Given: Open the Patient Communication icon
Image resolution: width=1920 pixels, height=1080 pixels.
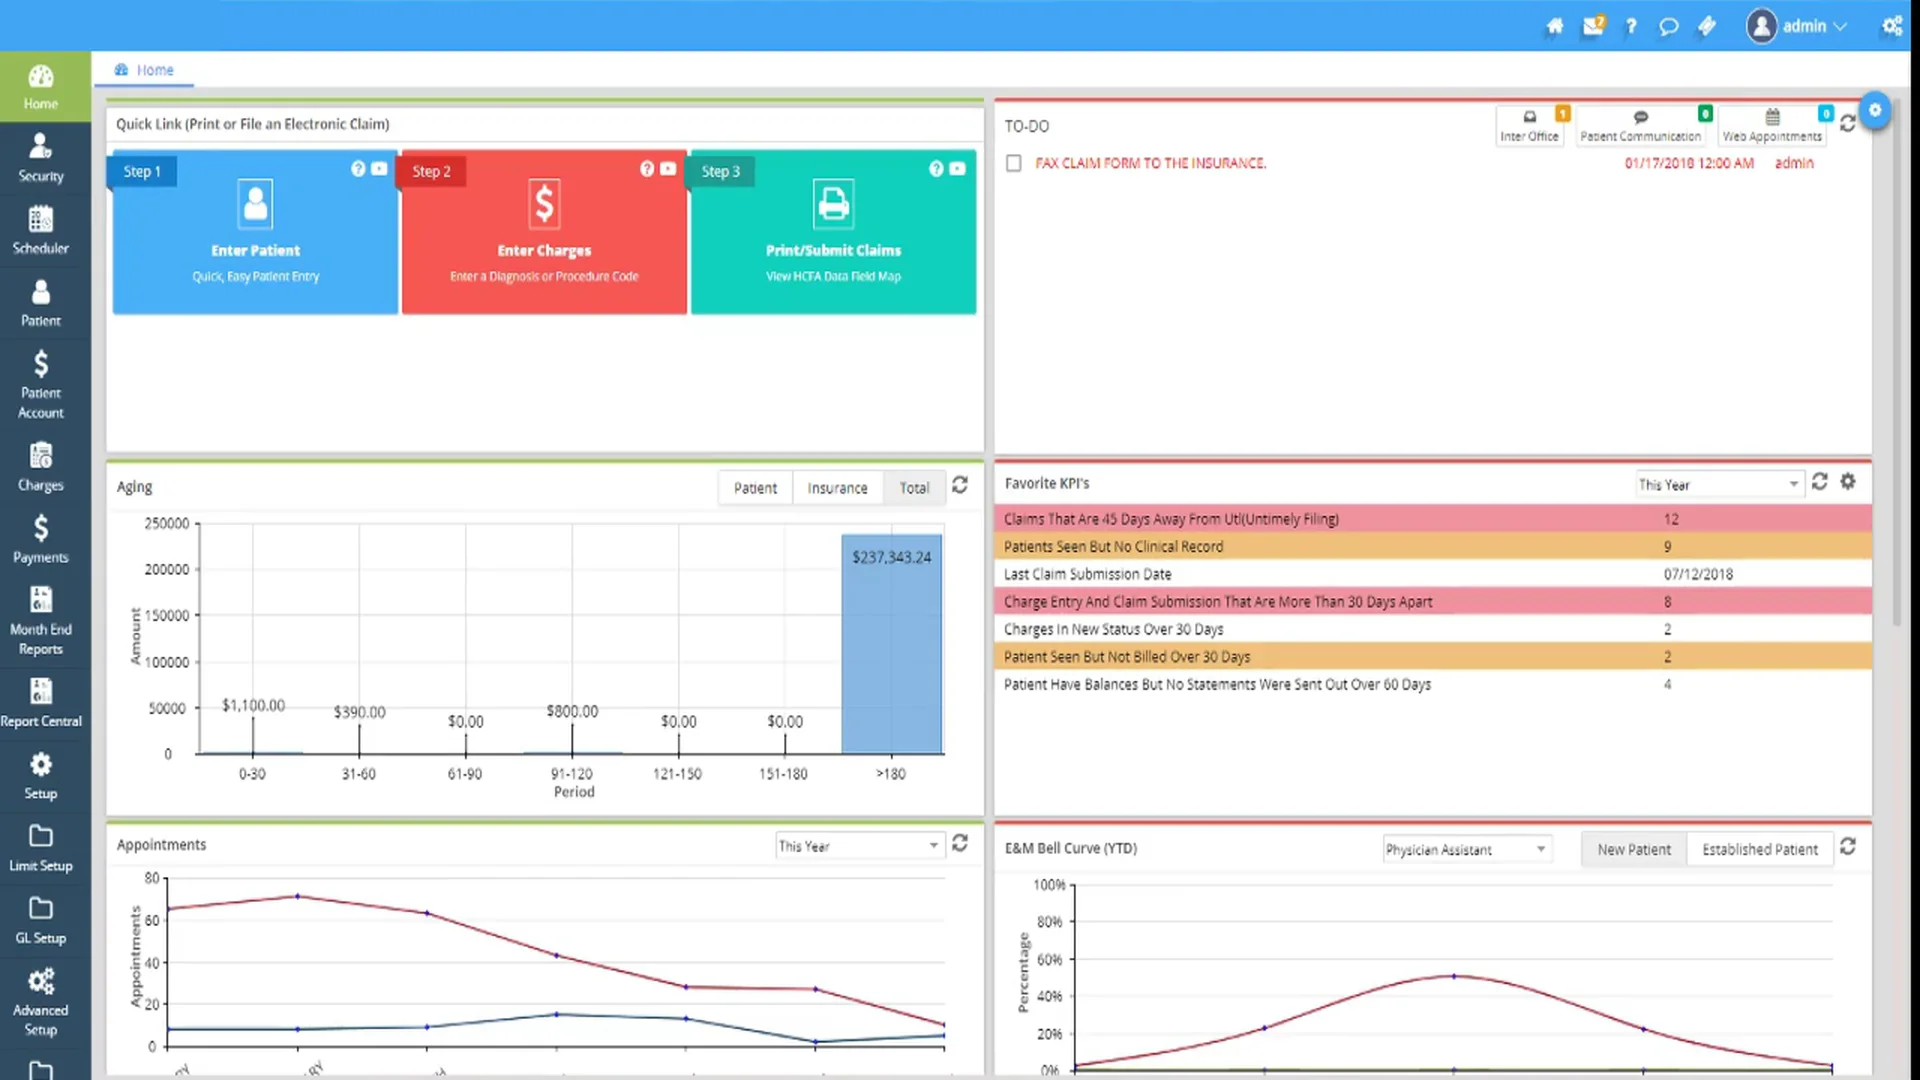Looking at the screenshot, I should [1641, 120].
